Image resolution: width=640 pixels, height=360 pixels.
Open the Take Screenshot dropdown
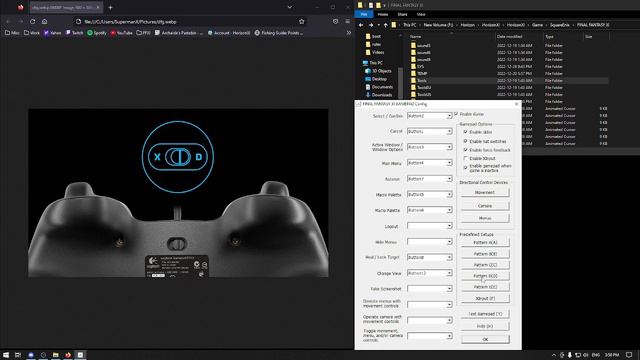pyautogui.click(x=449, y=289)
